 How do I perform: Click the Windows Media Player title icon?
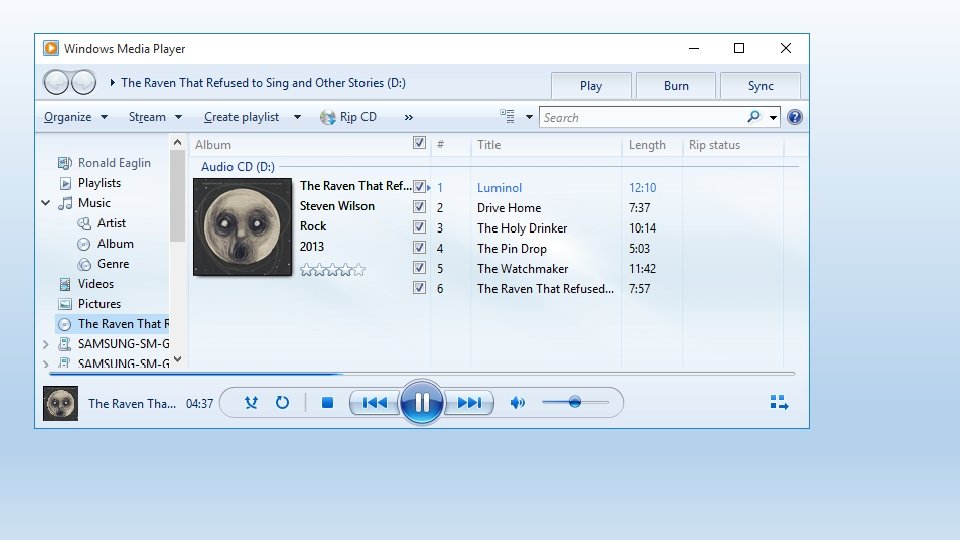[51, 48]
